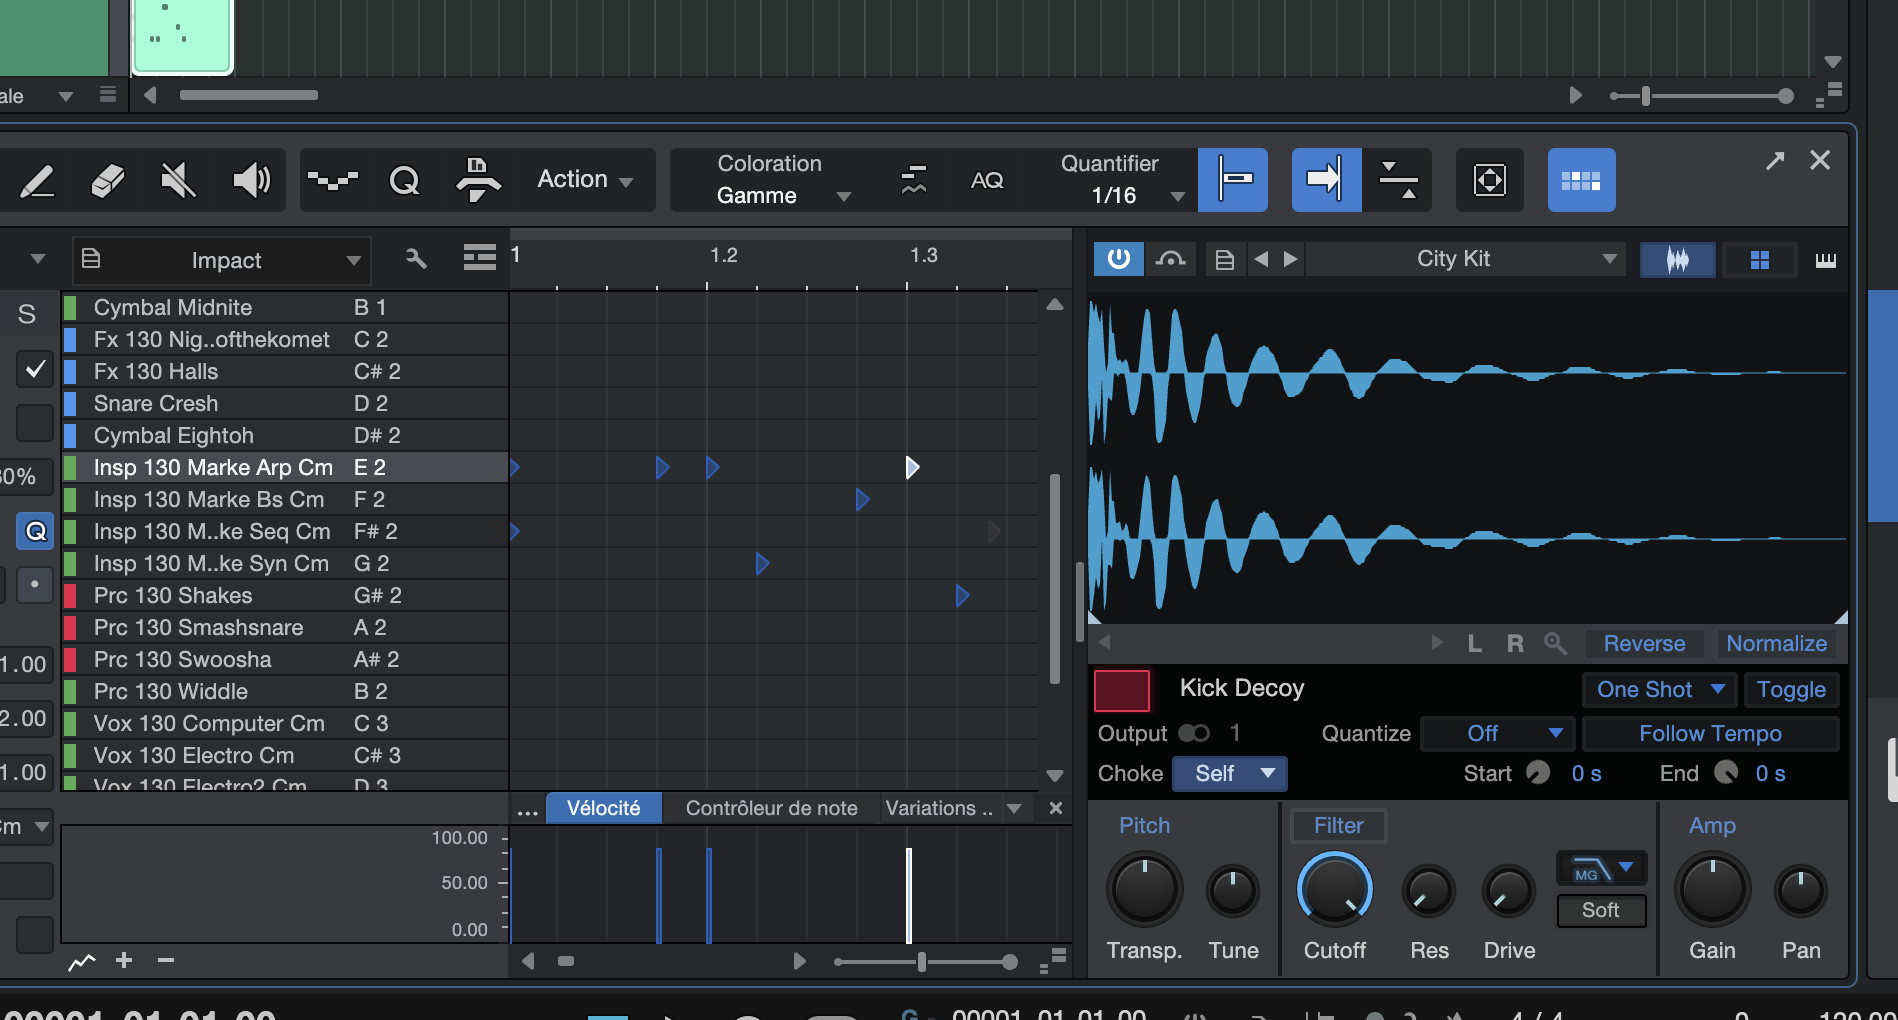Open the wrench settings for Impact
Screen dimensions: 1898x1020
tap(416, 259)
